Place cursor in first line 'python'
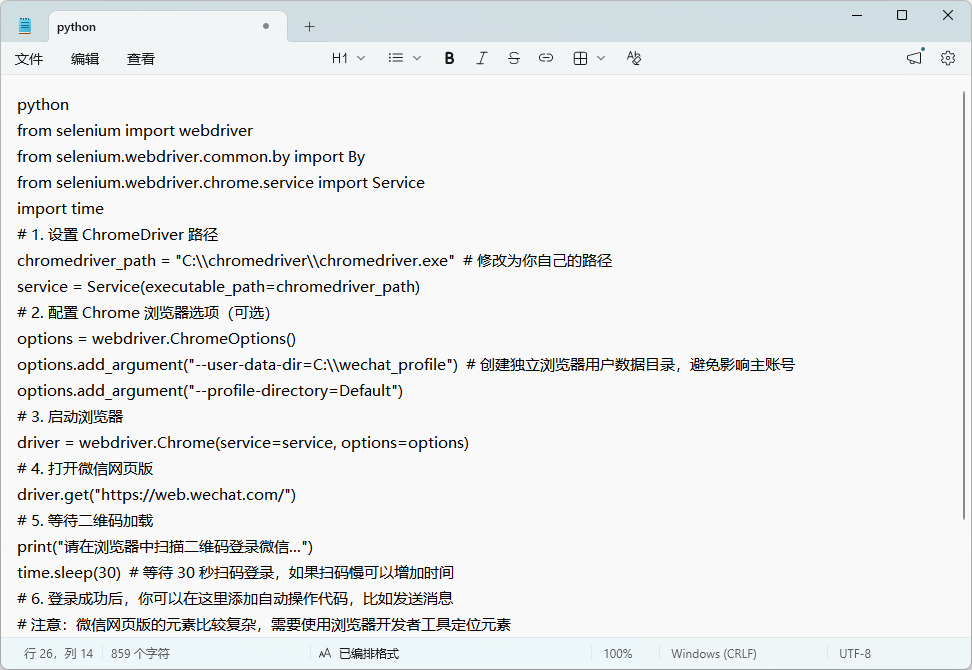Viewport: 972px width, 670px height. tap(43, 105)
